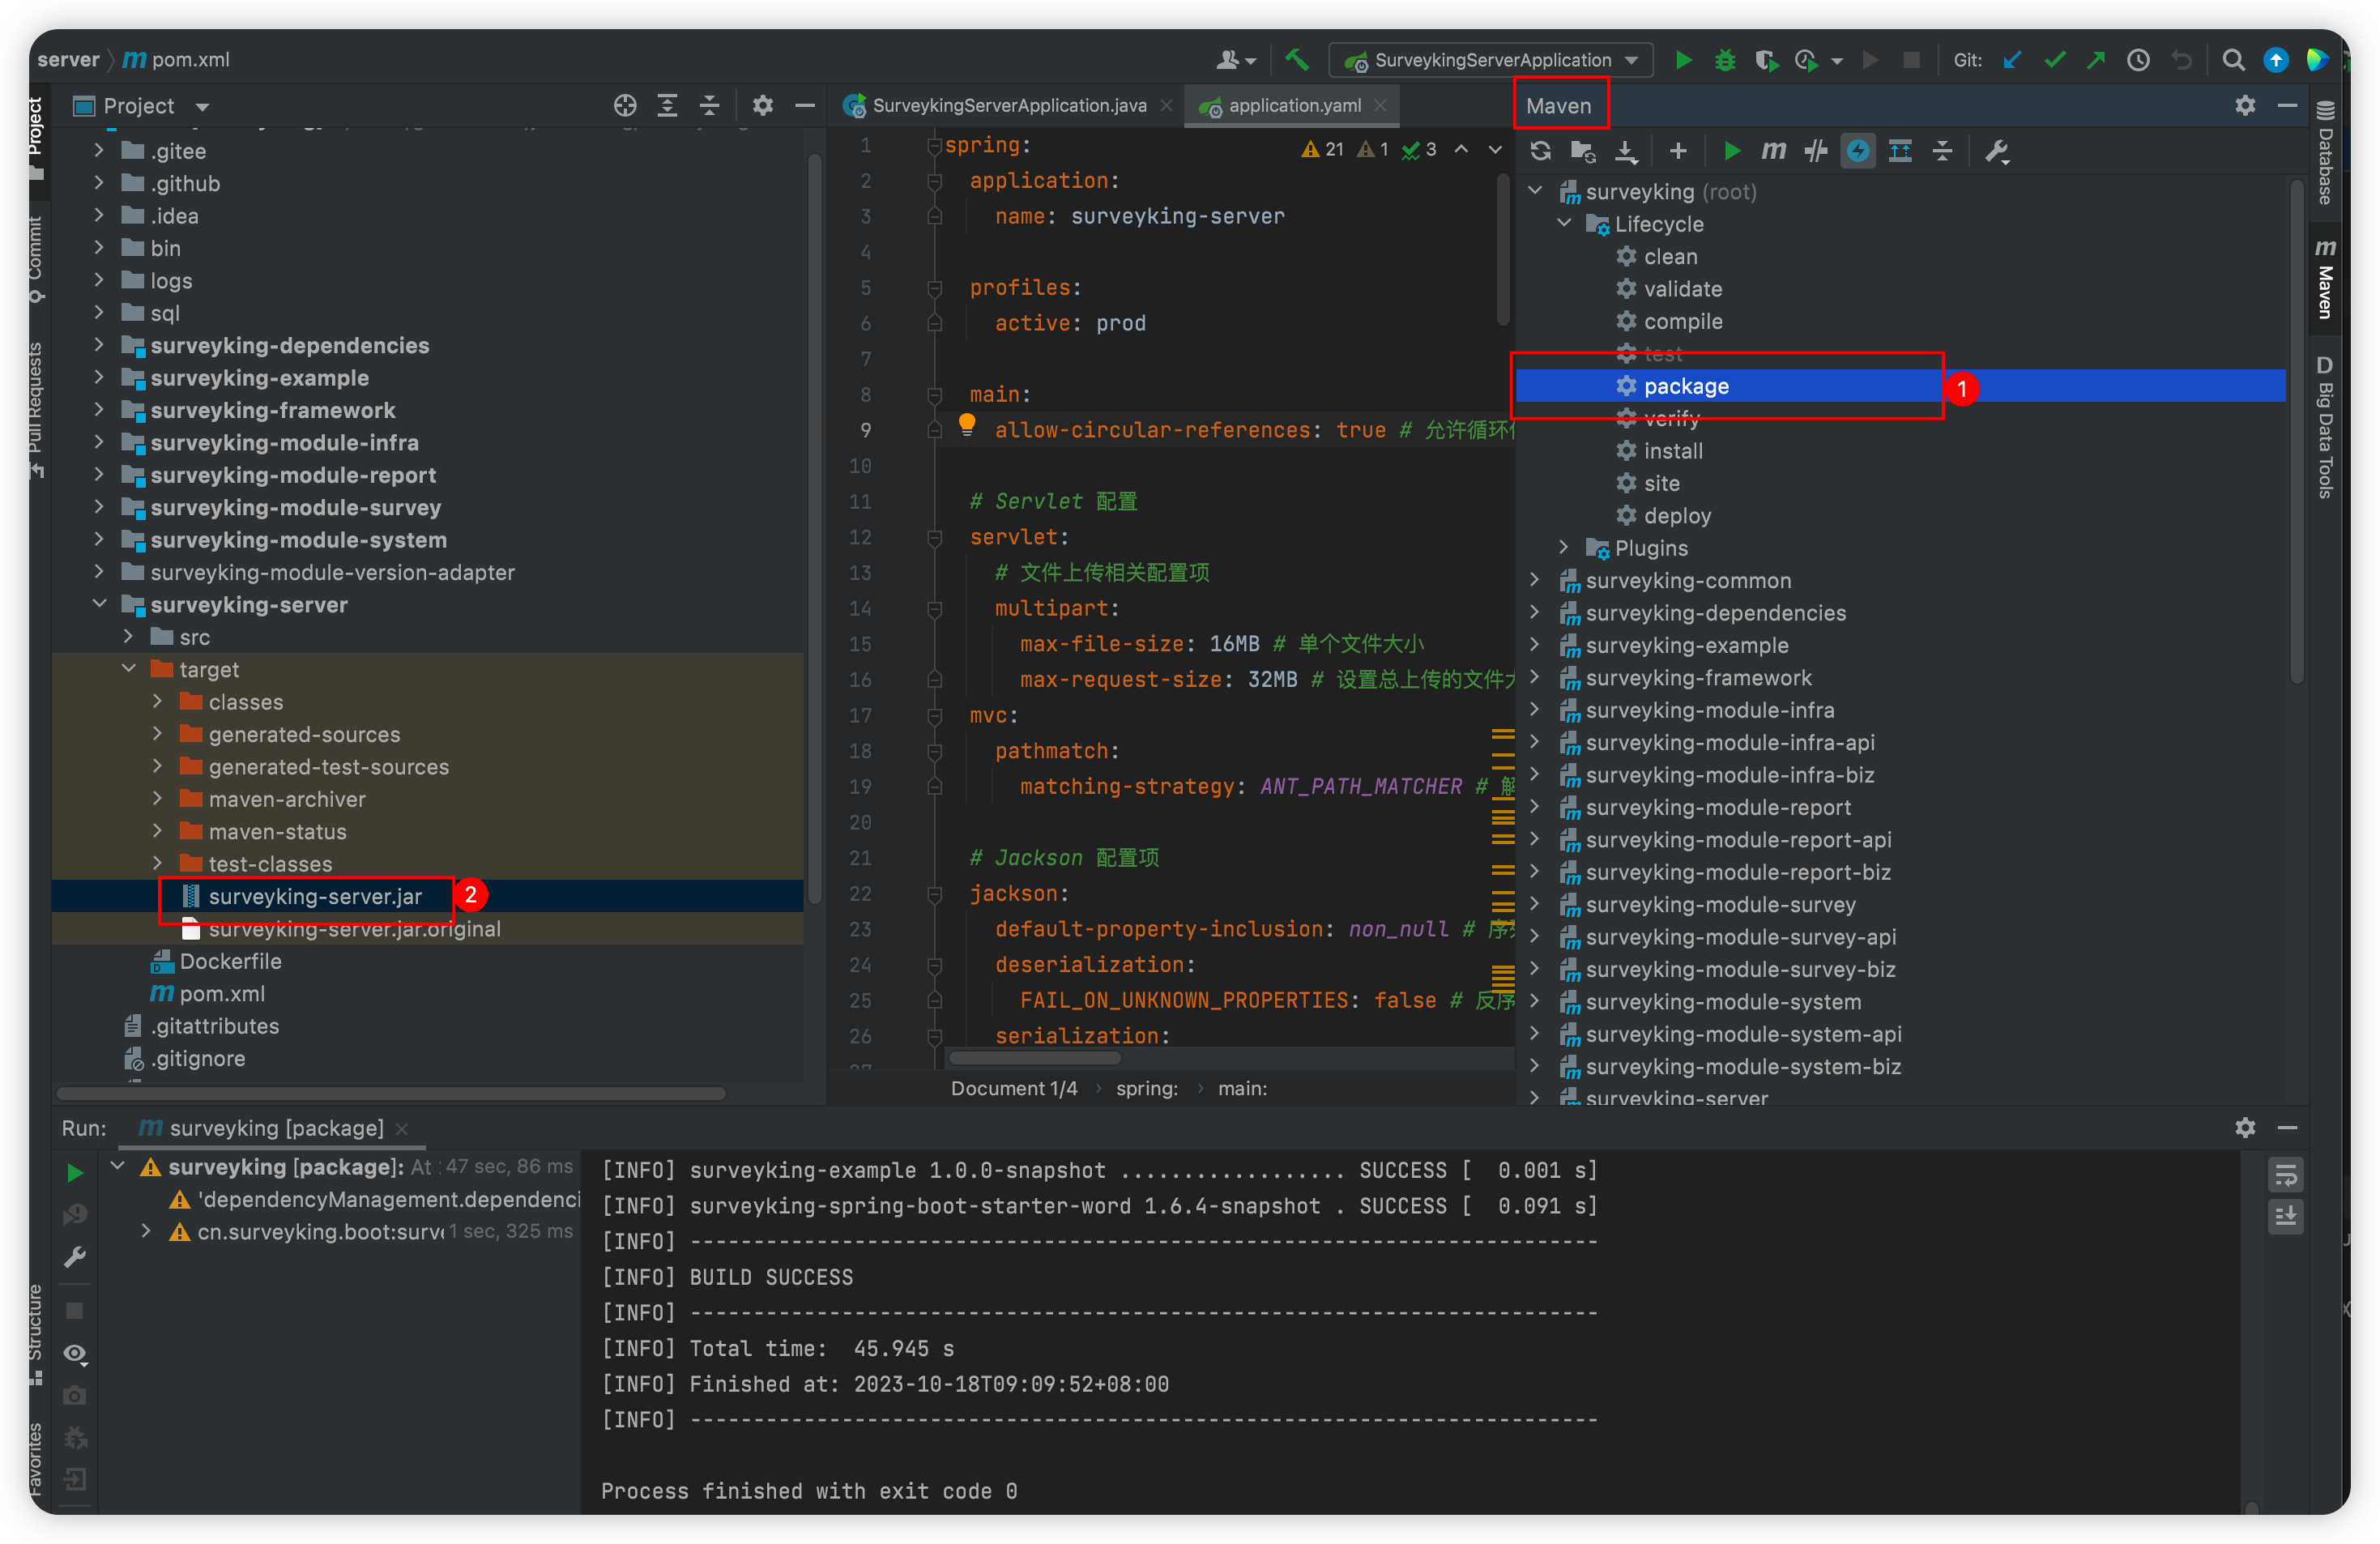This screenshot has width=2380, height=1544.
Task: Open Maven settings wrench
Action: tap(1997, 151)
